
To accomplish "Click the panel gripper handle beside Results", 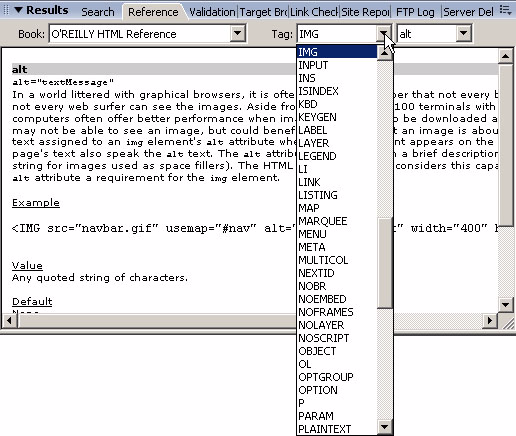I will [x=6, y=10].
